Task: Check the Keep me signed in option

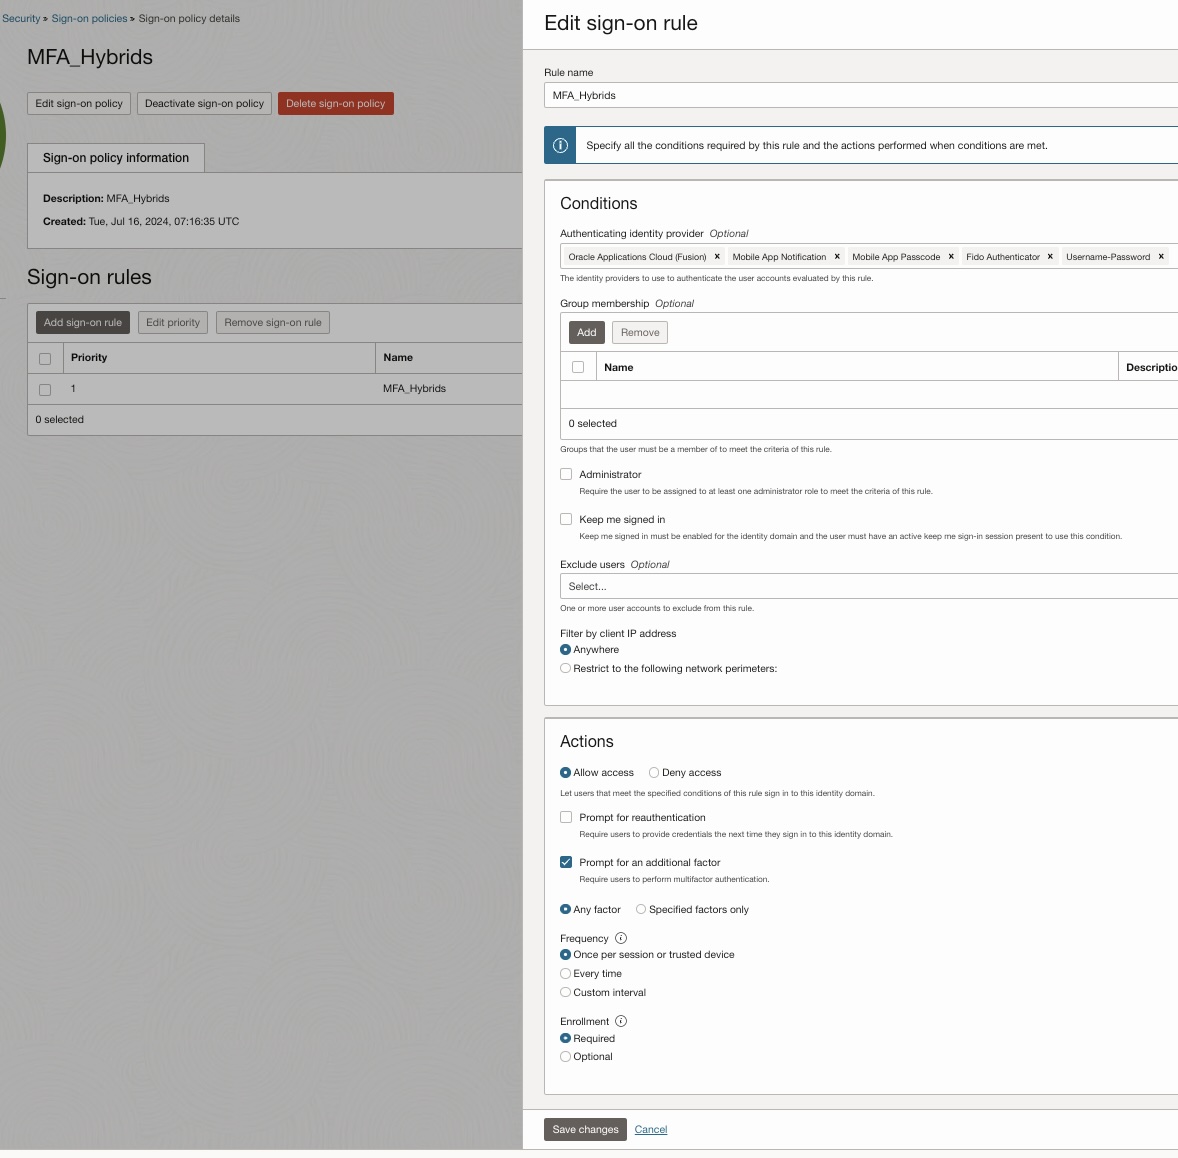Action: [566, 519]
